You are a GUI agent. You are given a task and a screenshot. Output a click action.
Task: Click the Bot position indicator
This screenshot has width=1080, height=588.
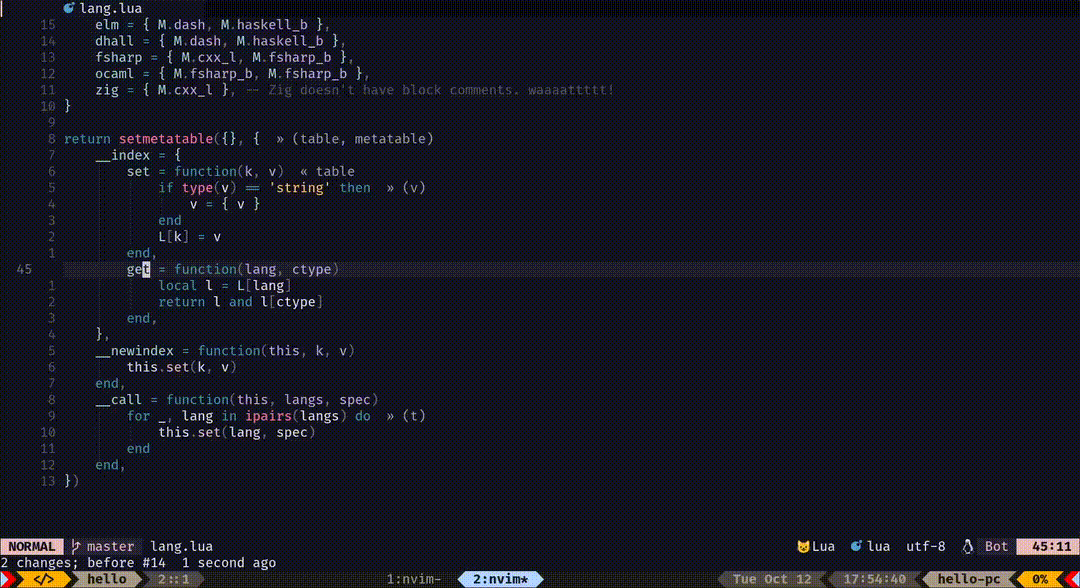pos(996,547)
